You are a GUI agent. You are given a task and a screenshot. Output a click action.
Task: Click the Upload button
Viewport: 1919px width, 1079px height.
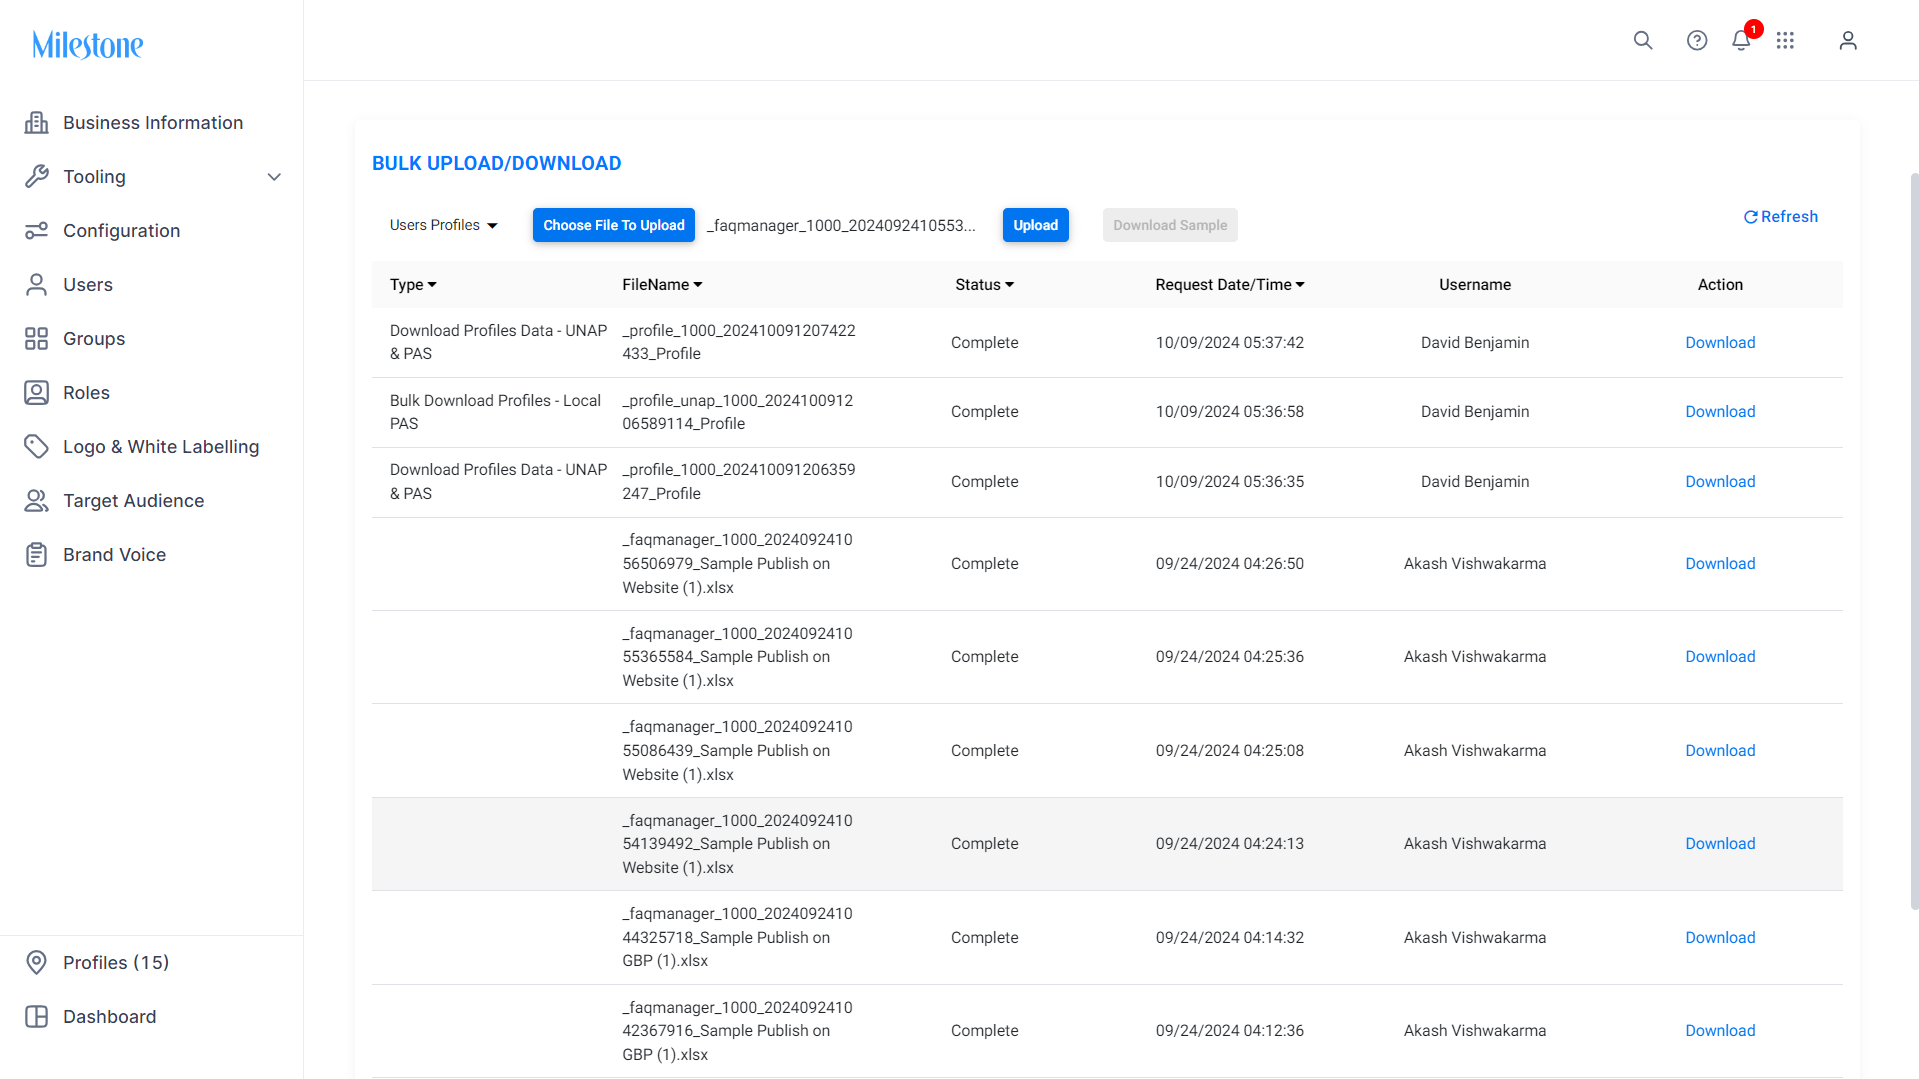click(1036, 225)
